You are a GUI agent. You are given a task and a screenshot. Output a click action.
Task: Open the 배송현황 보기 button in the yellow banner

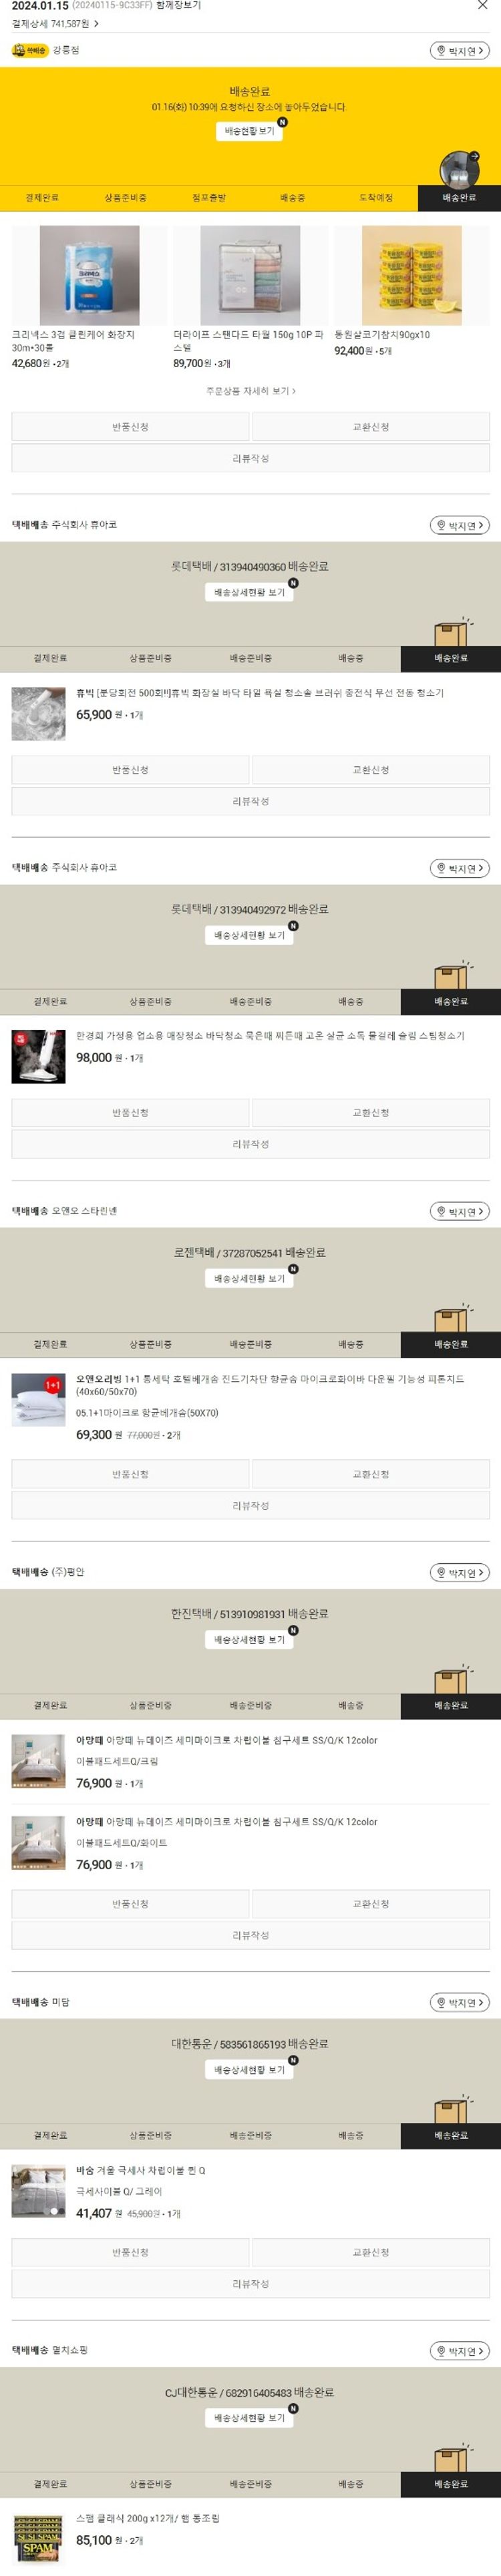coord(249,131)
